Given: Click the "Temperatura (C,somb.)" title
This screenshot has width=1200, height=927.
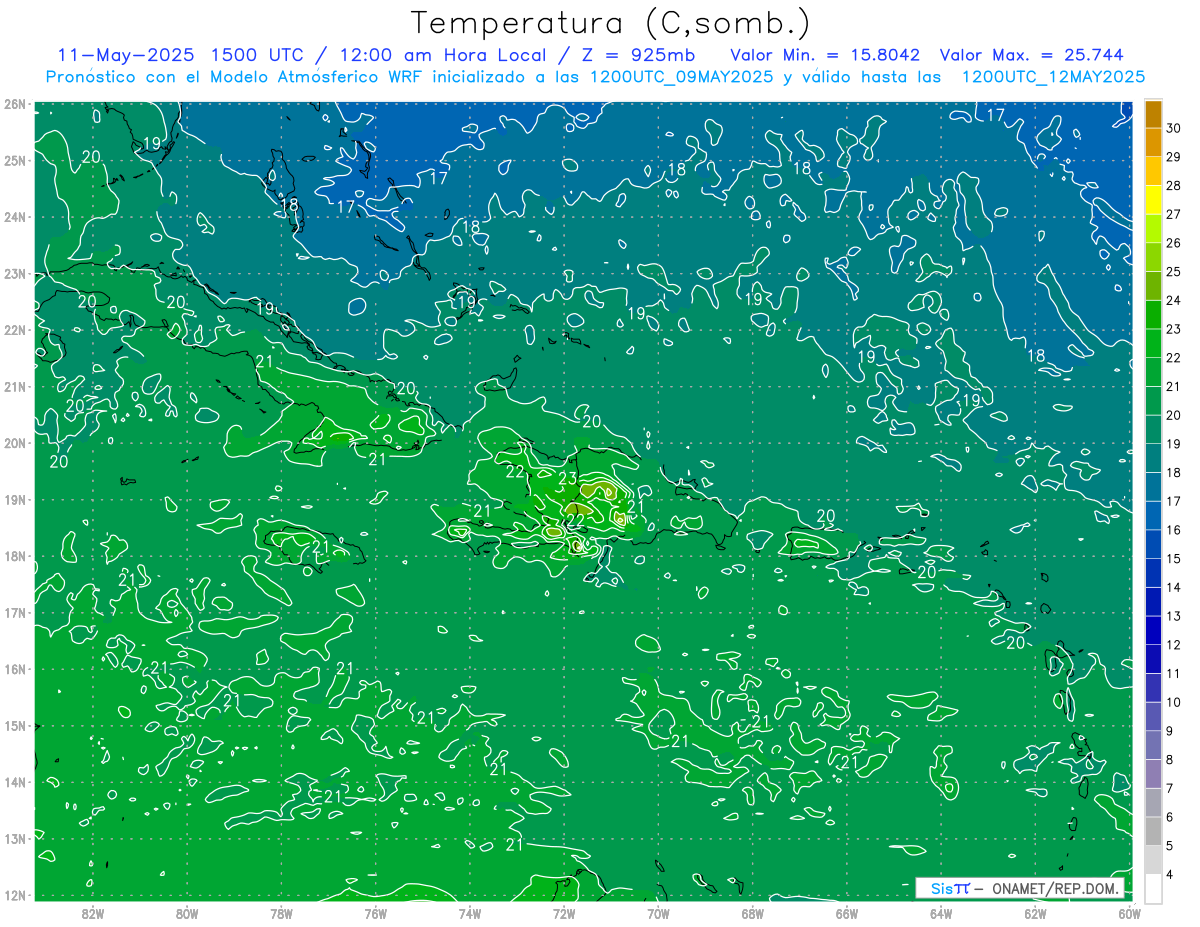Looking at the screenshot, I should click(x=611, y=23).
